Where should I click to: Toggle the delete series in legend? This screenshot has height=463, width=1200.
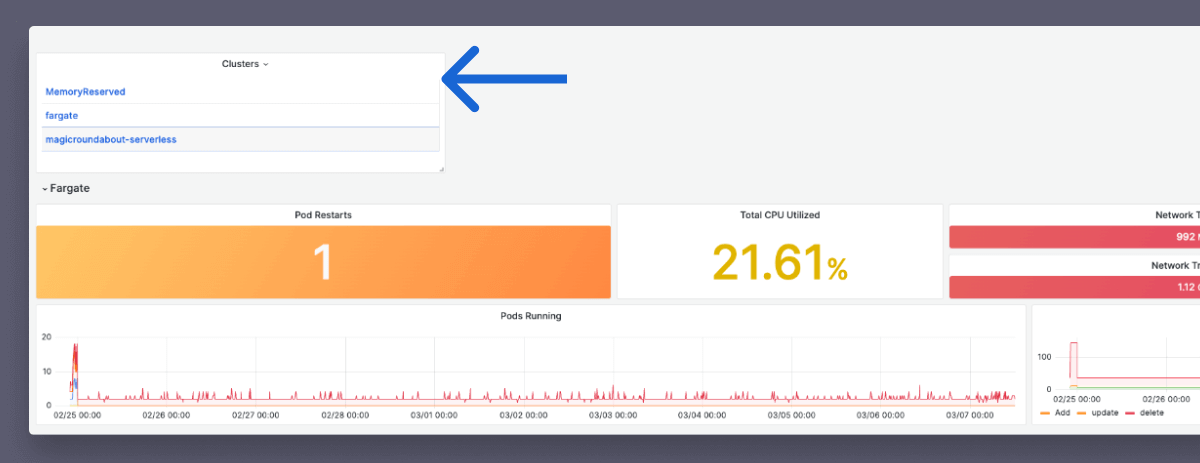[1152, 413]
